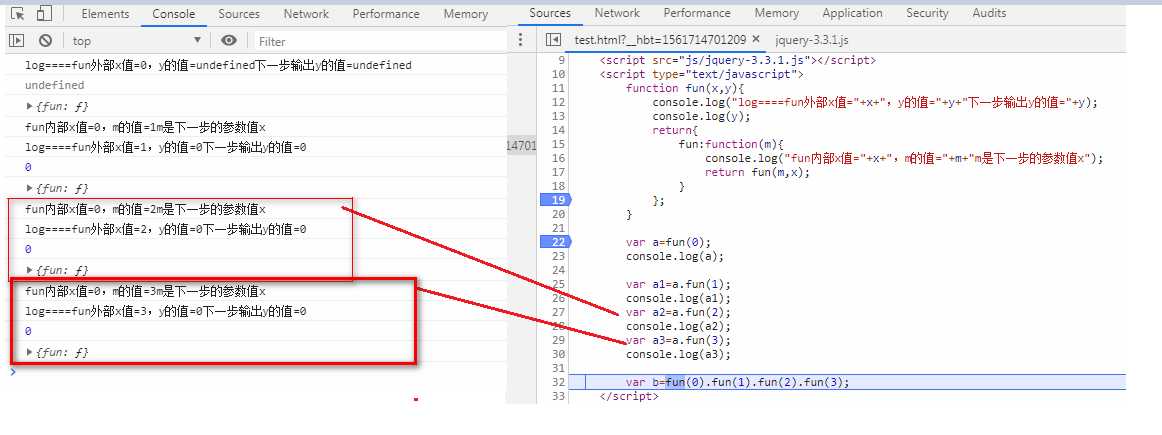The image size is (1162, 435).
Task: Click the closing '</script>' tag line
Action: tap(628, 396)
